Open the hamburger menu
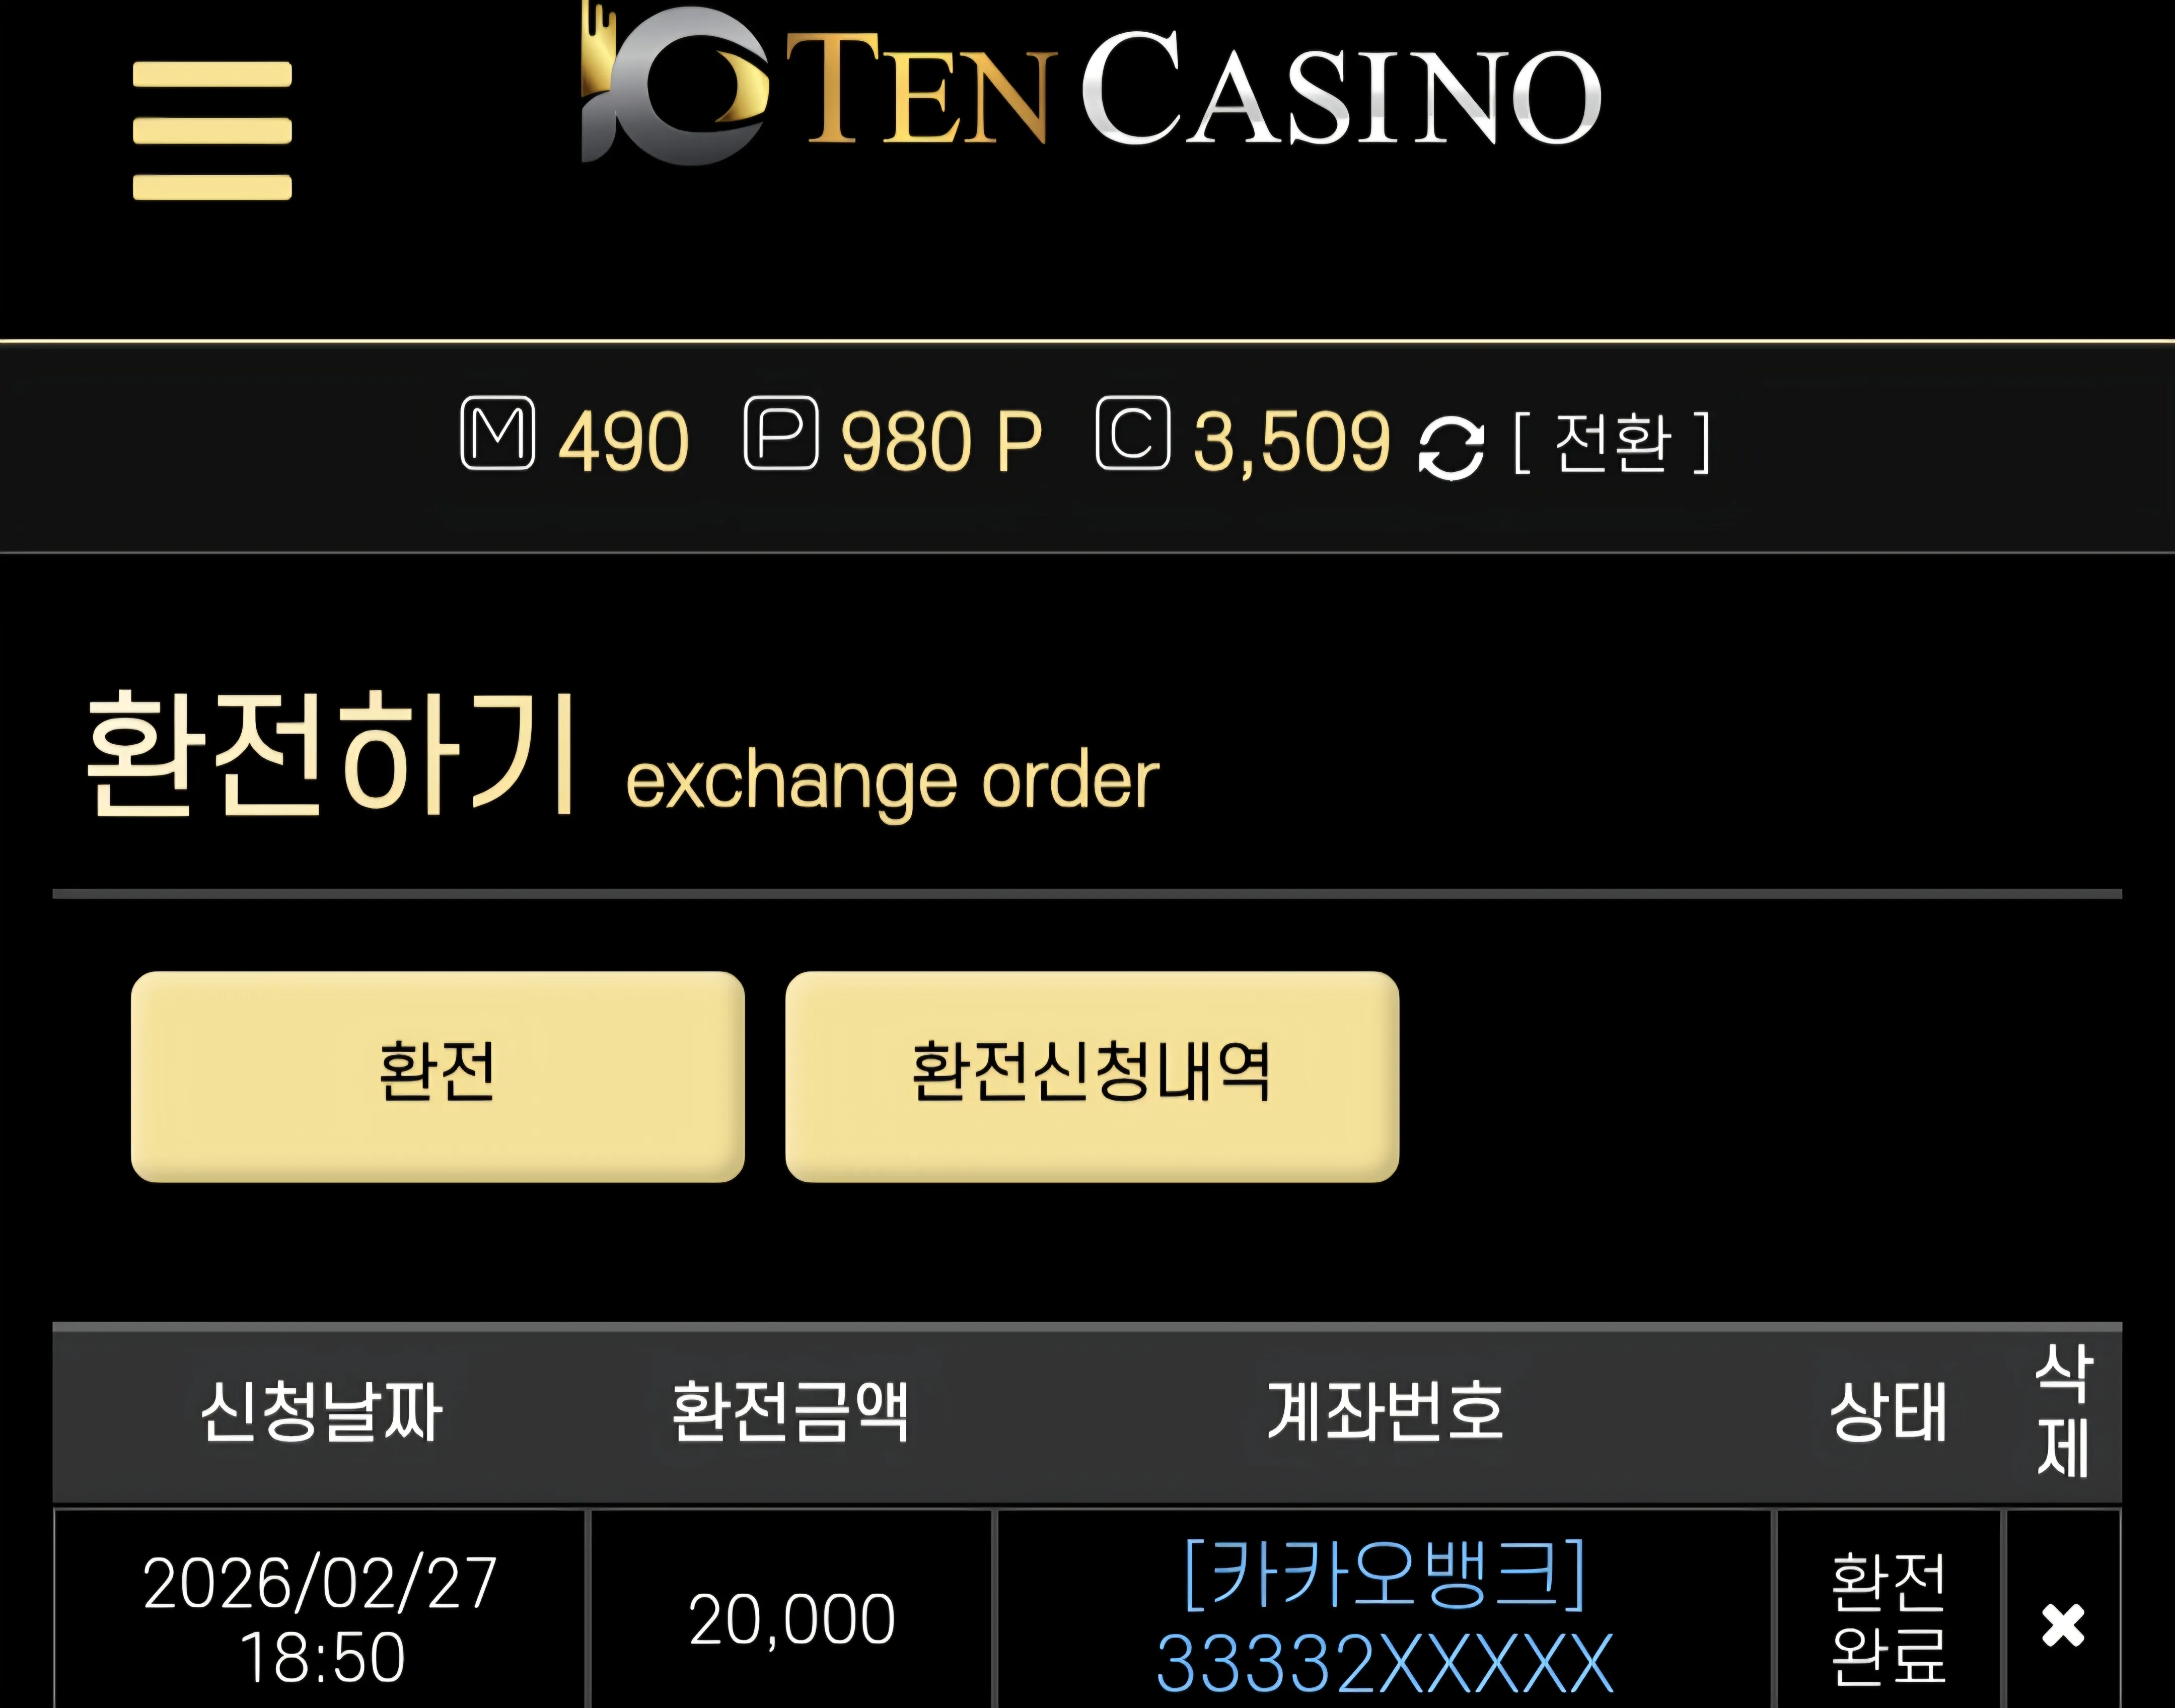Viewport: 2175px width, 1708px height. (x=212, y=131)
